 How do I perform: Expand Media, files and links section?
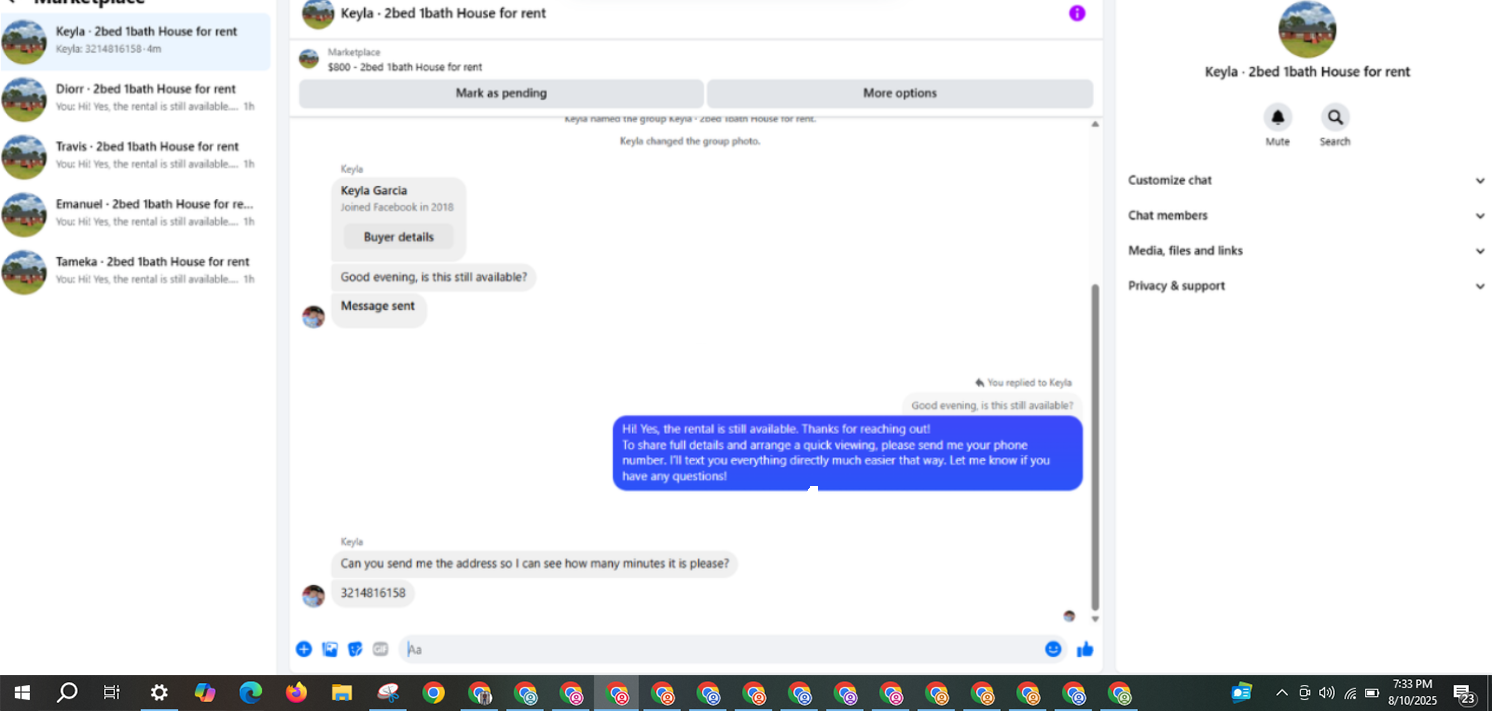[1306, 250]
